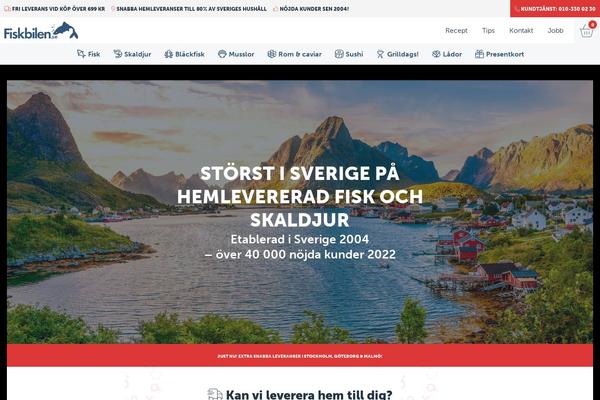Choose the squid icon for Bläckfisk
Viewport: 600px width, 400px height.
tap(169, 54)
